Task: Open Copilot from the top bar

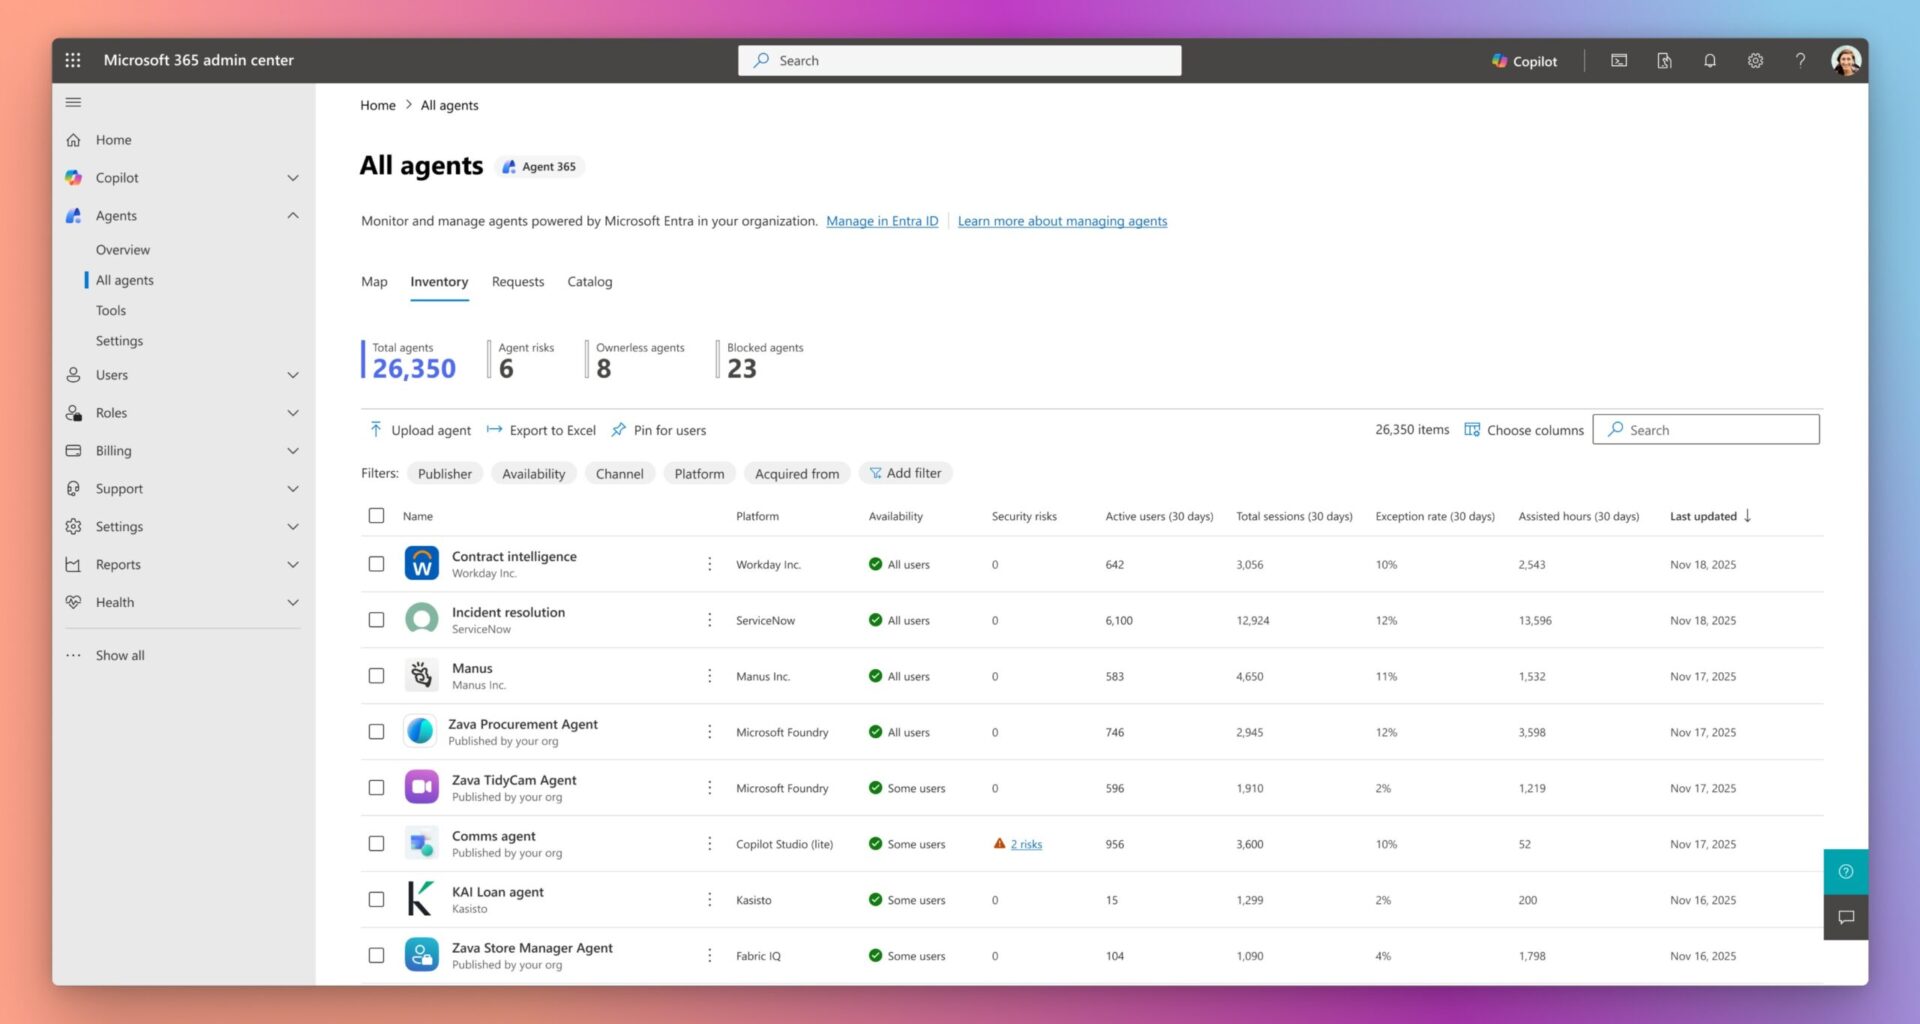Action: pyautogui.click(x=1524, y=61)
